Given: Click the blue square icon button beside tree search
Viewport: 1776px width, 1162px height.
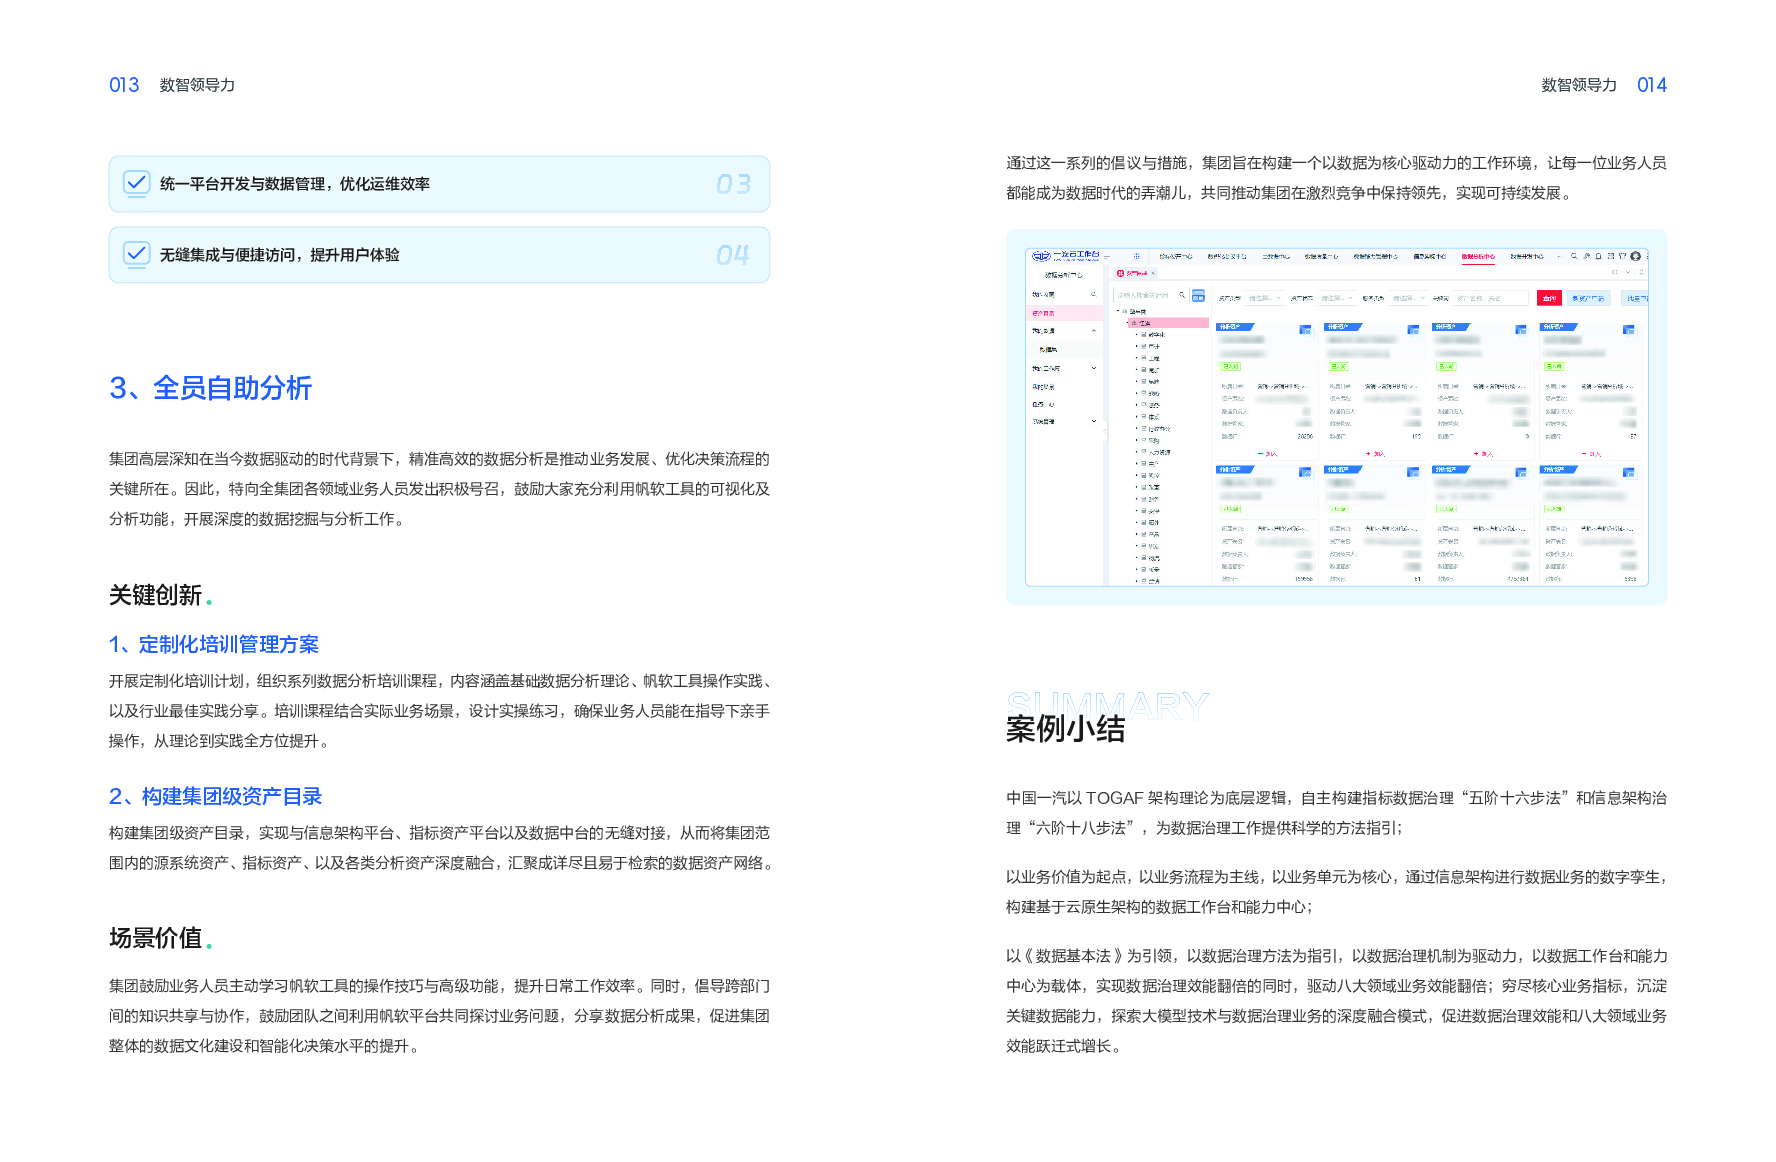Looking at the screenshot, I should [1198, 295].
